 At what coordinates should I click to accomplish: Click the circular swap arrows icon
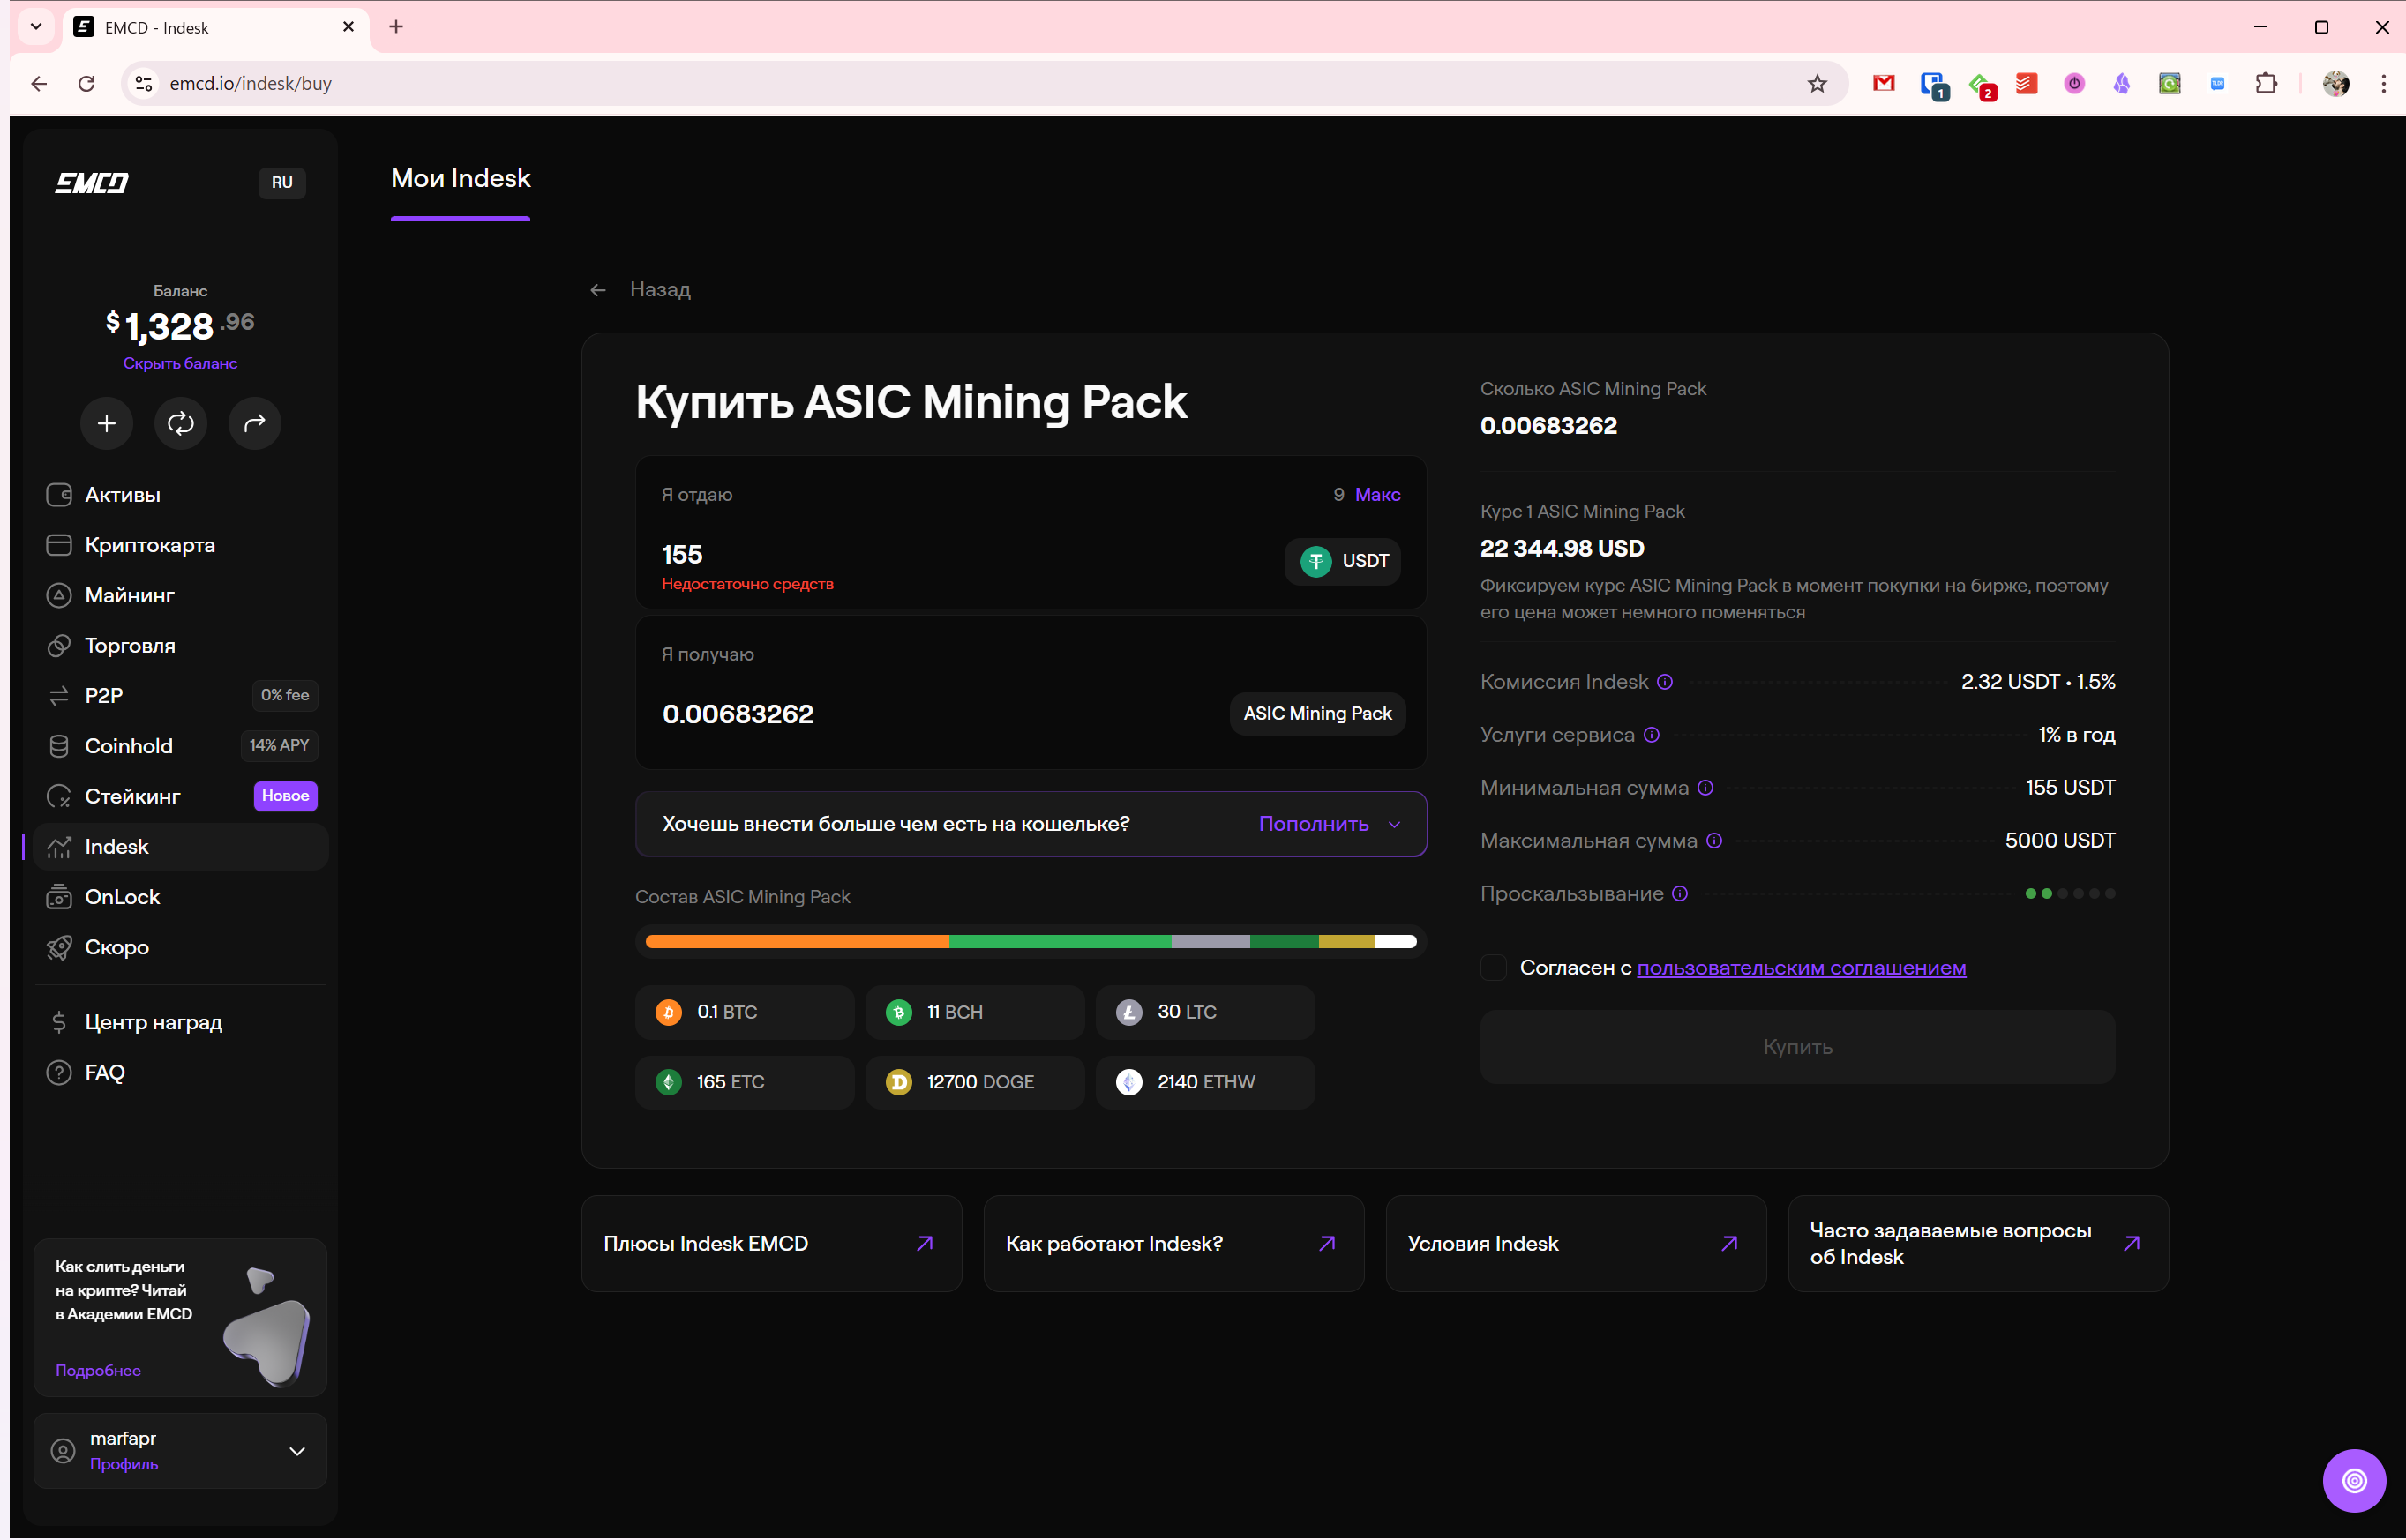pos(180,423)
